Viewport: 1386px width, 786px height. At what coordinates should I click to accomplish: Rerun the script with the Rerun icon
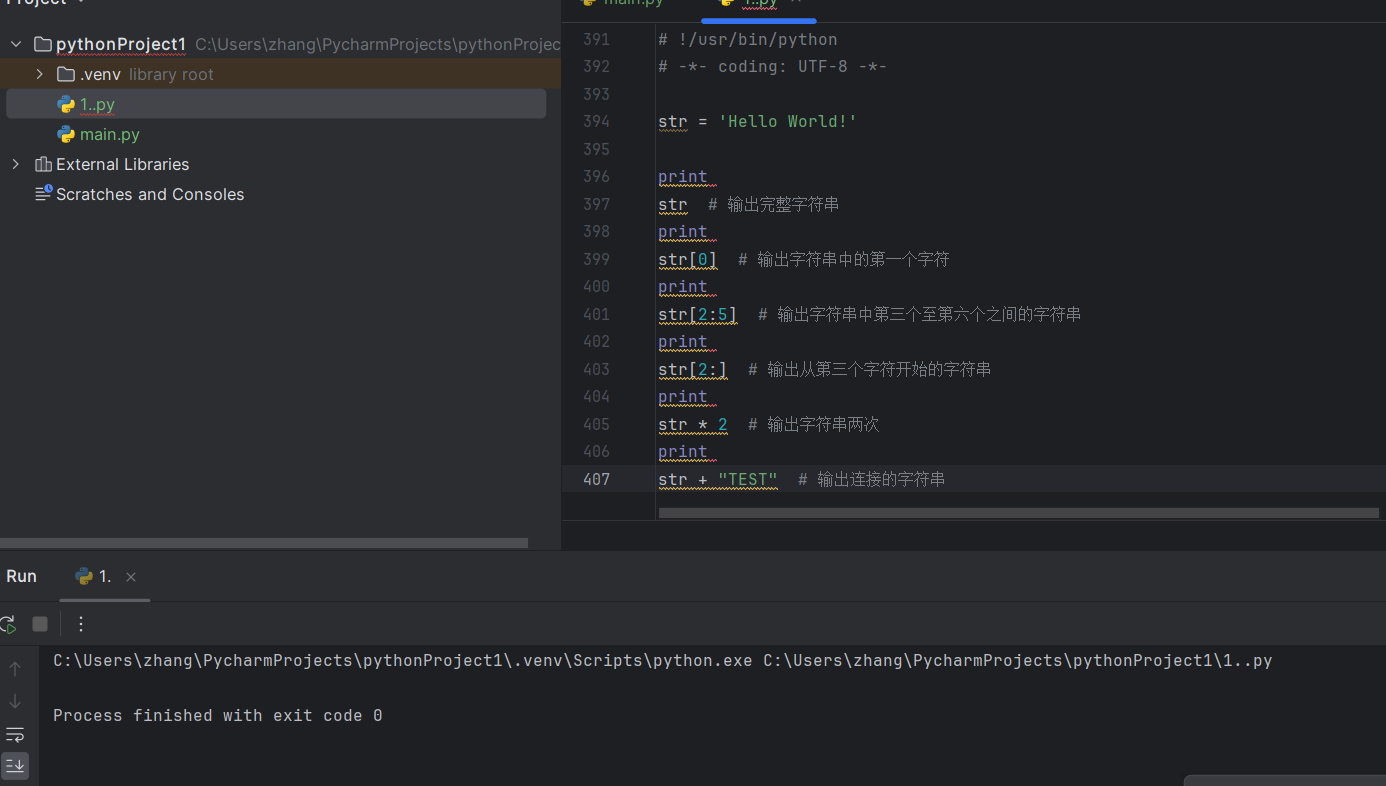[7, 624]
